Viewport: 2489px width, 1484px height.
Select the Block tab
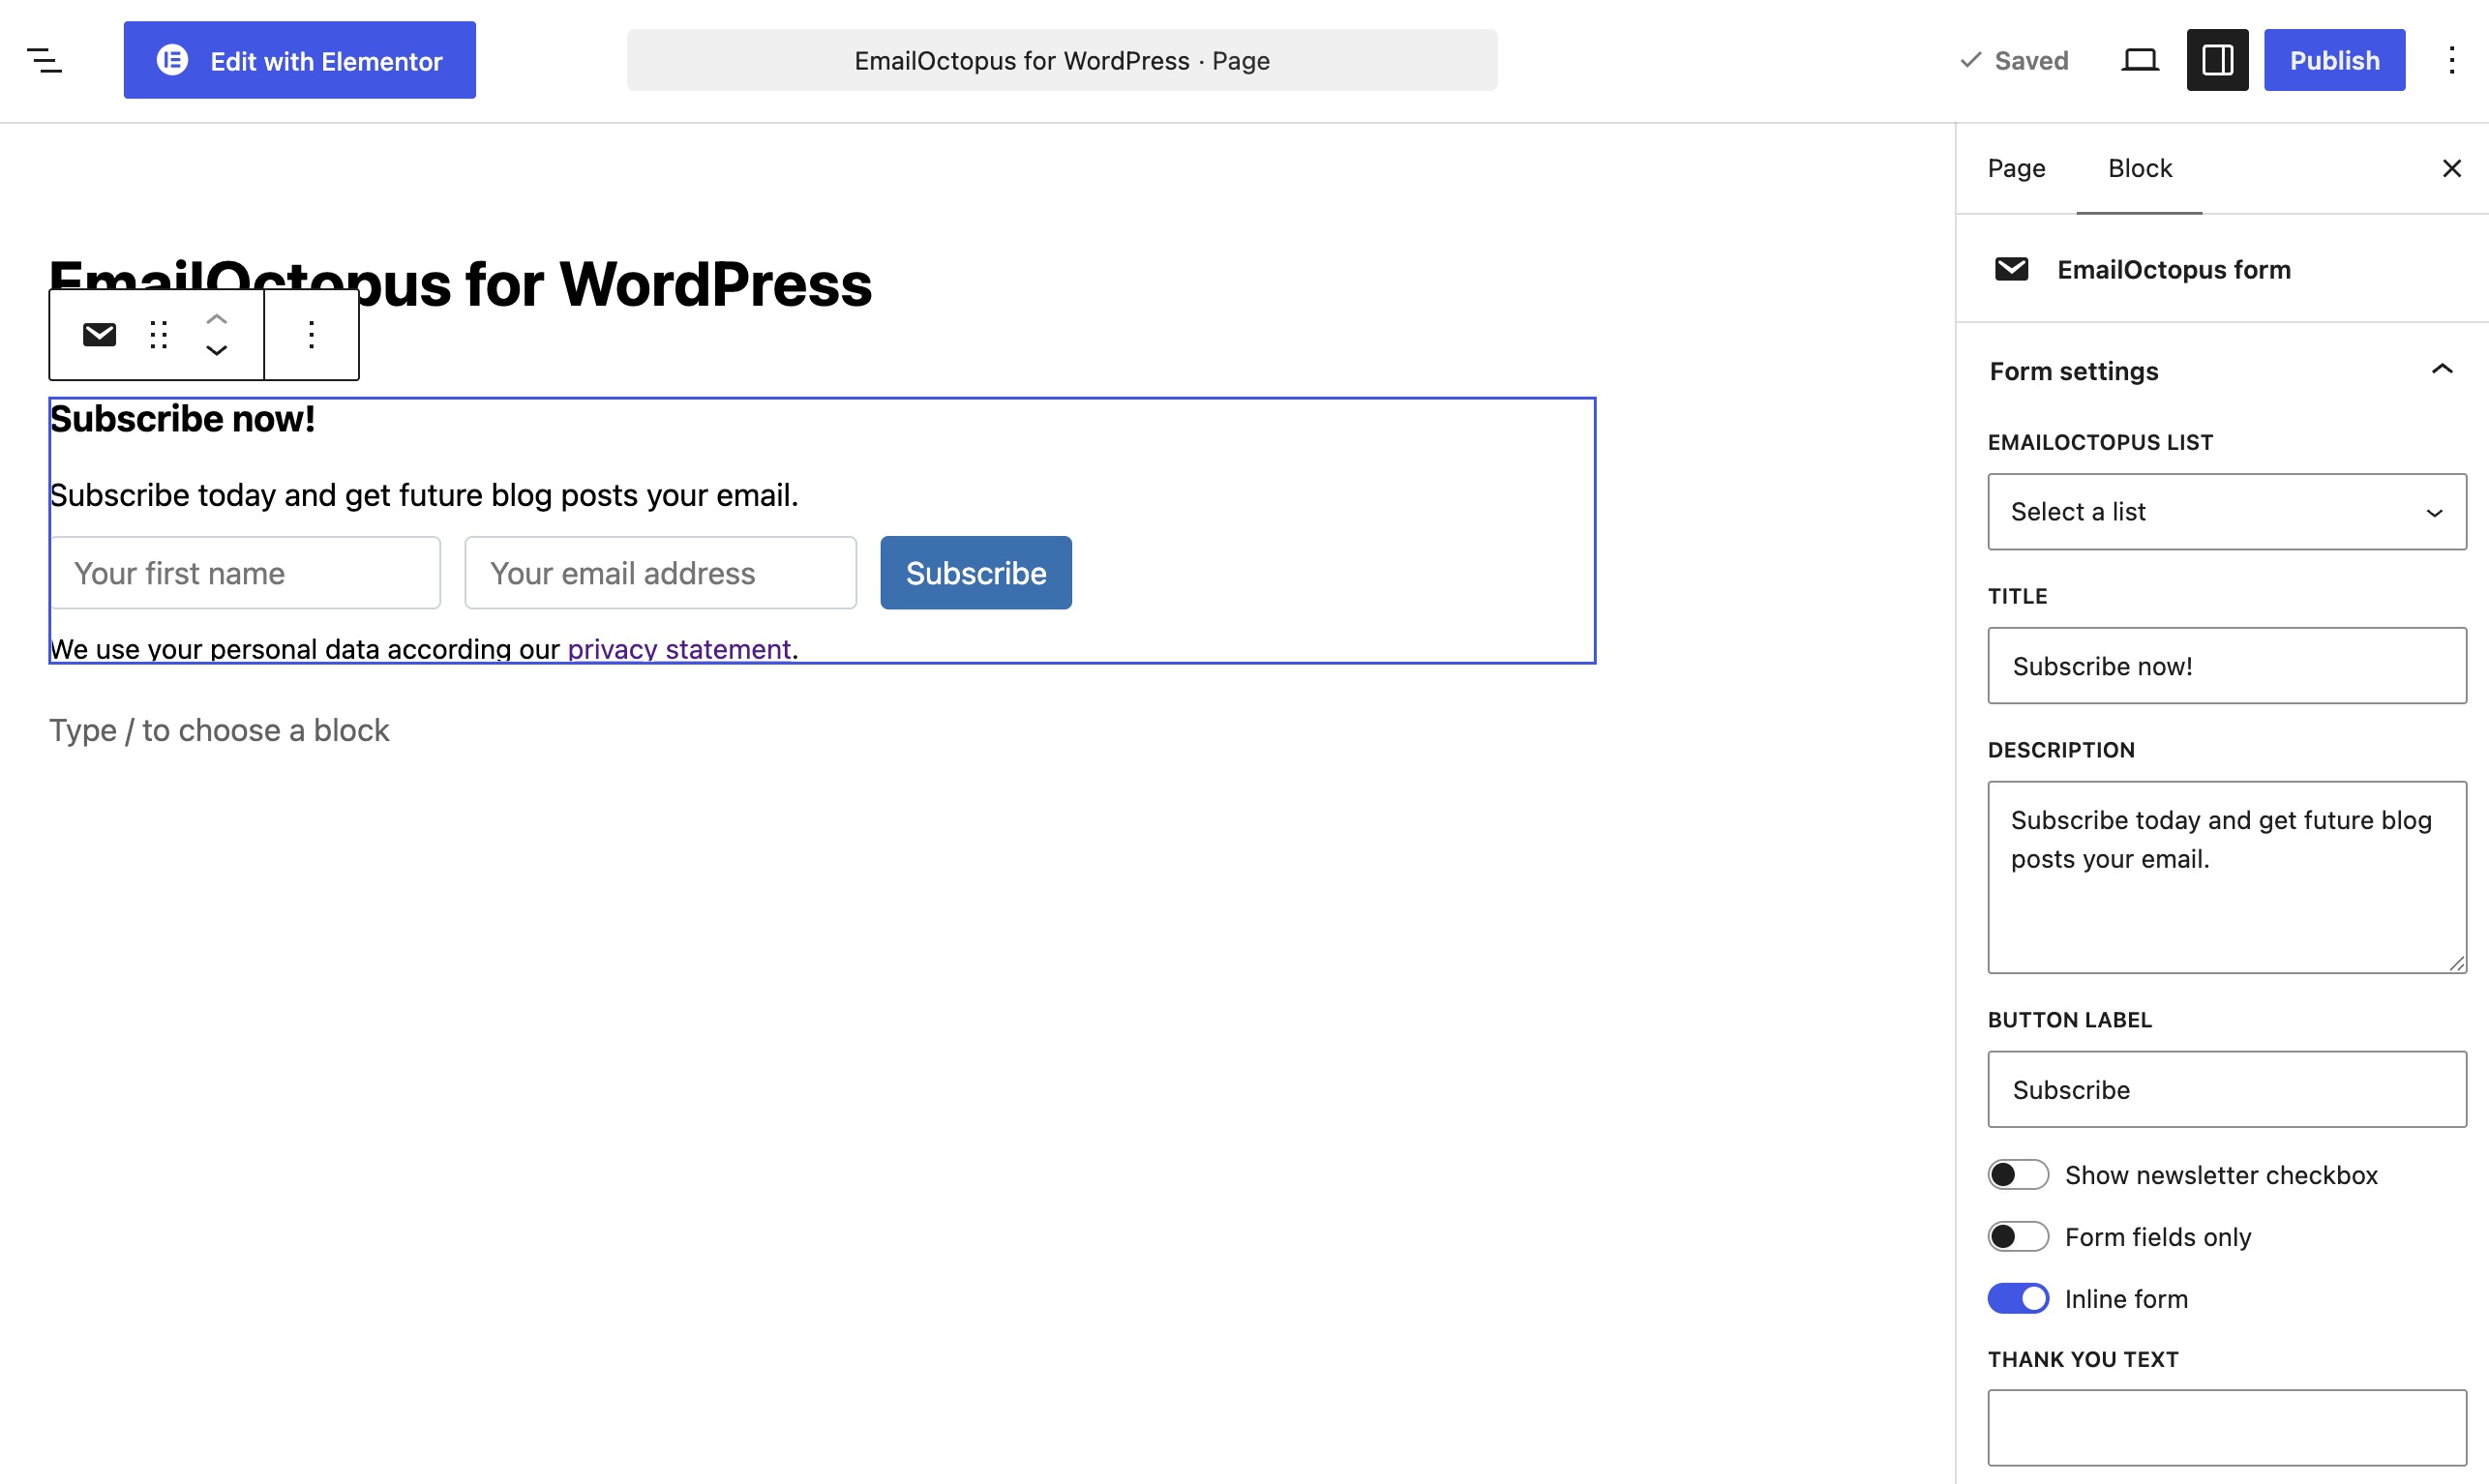click(2139, 168)
